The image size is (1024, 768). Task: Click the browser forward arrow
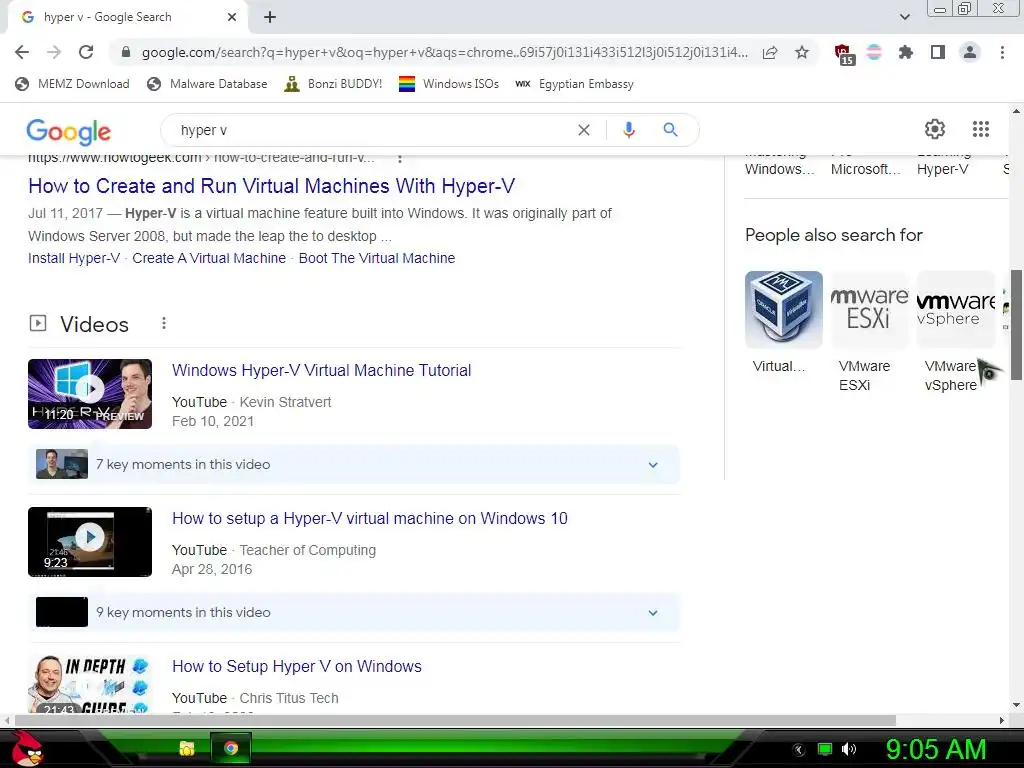(x=54, y=52)
